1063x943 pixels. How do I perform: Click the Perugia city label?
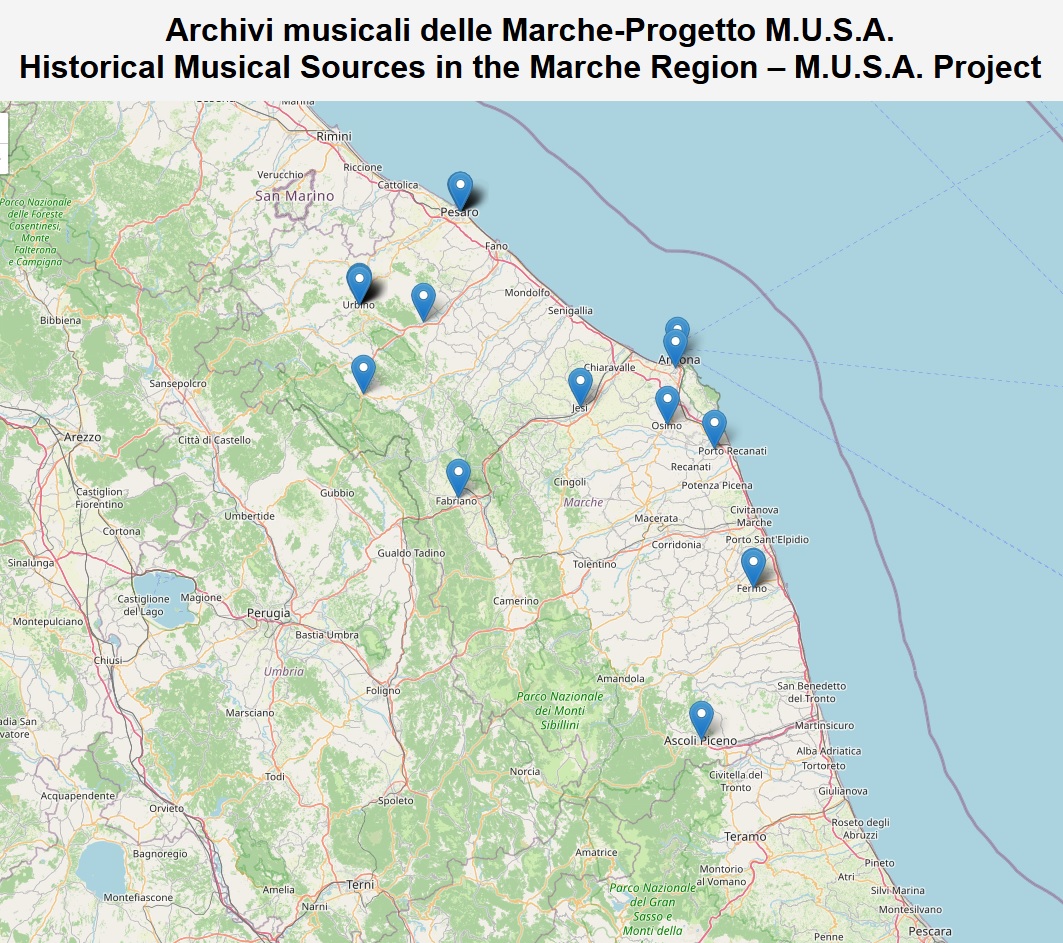pos(268,613)
